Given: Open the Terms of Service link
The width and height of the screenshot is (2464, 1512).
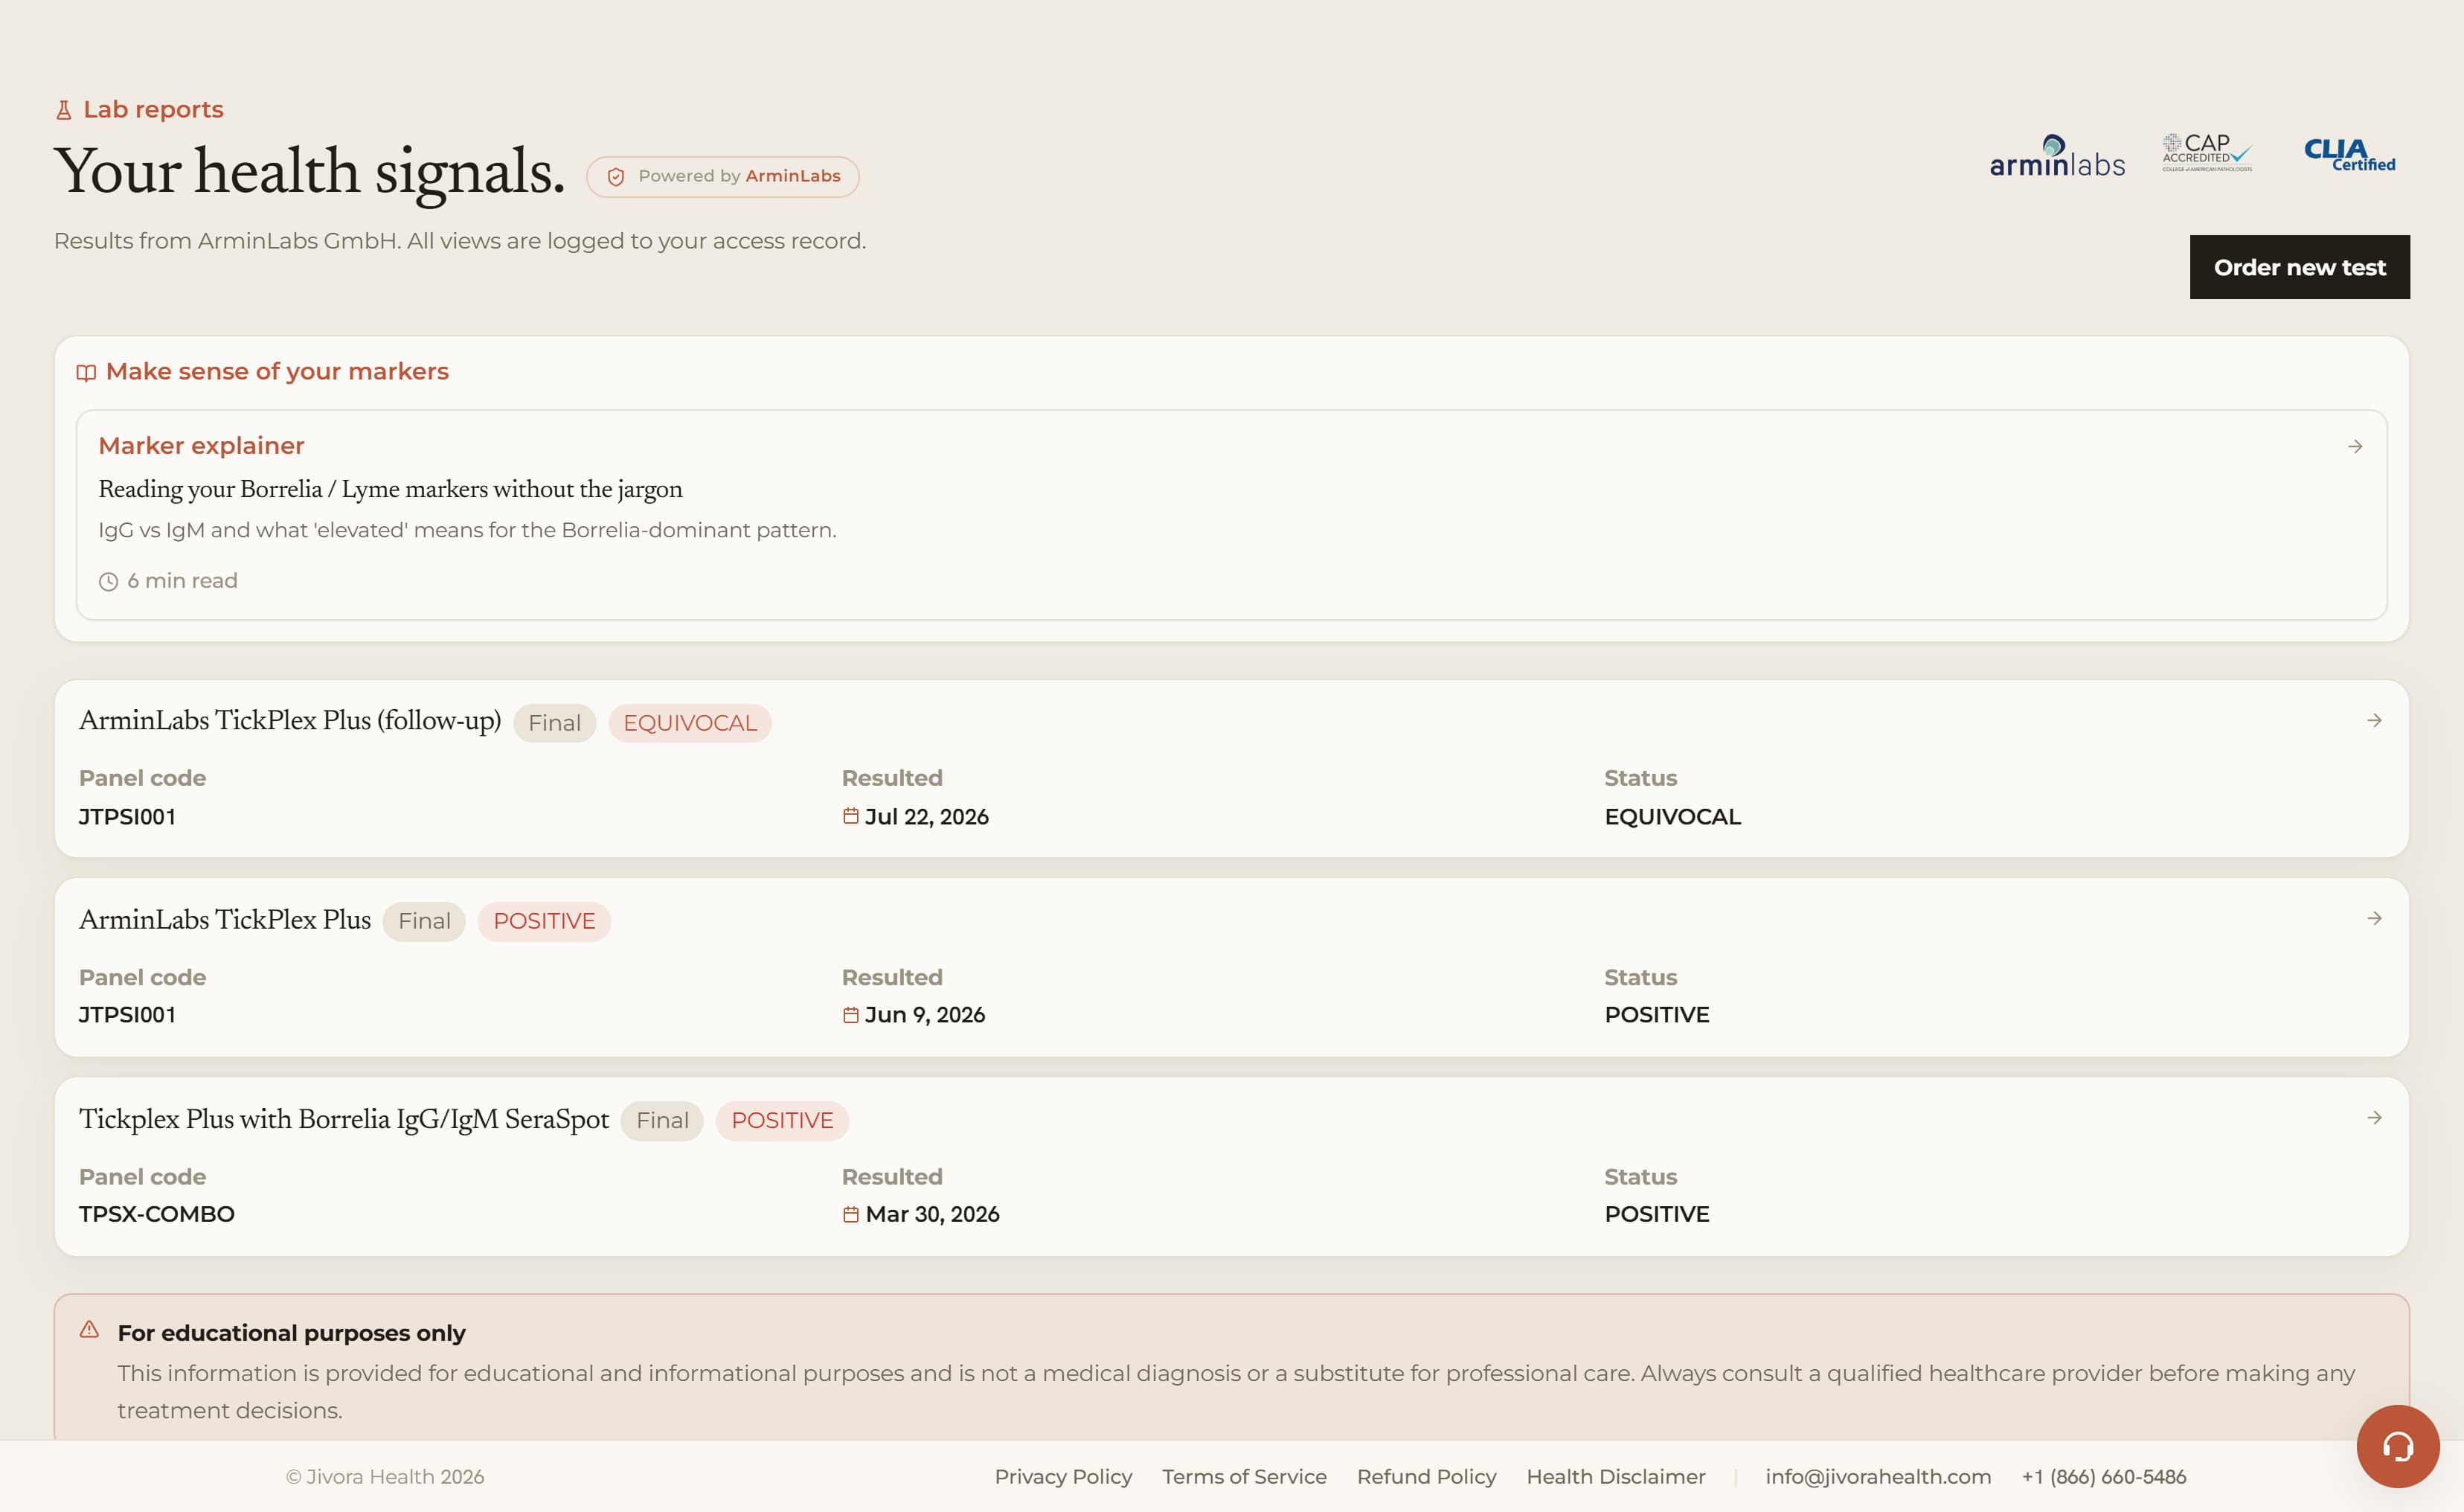Looking at the screenshot, I should pyautogui.click(x=1244, y=1476).
